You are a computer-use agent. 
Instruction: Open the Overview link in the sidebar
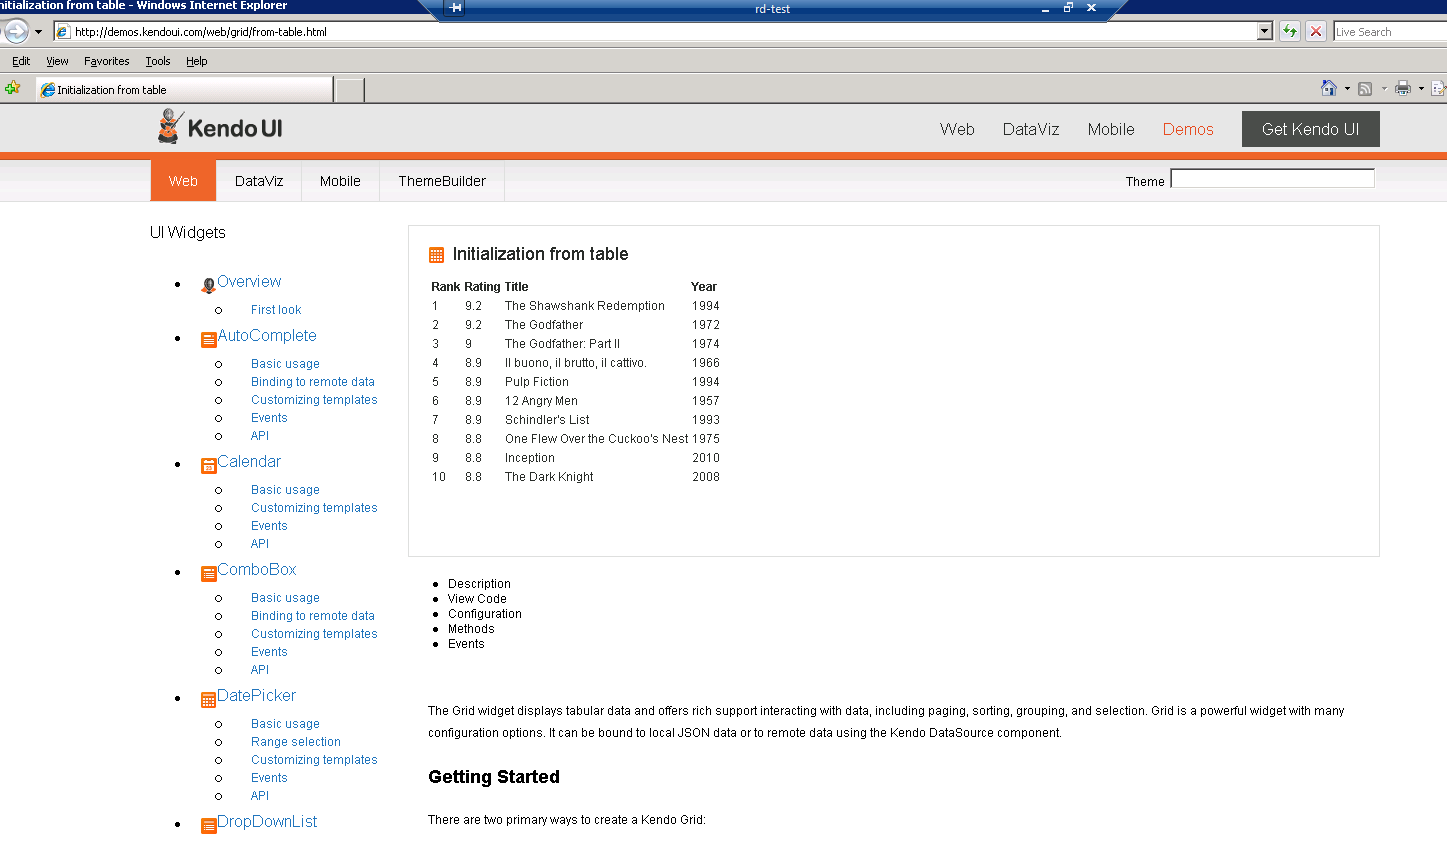point(249,282)
